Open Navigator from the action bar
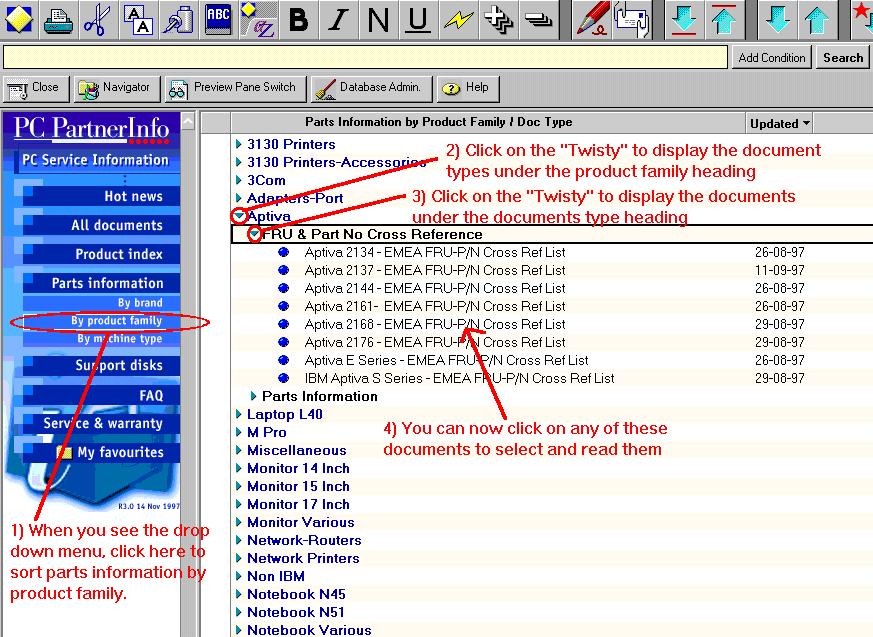The image size is (873, 637). (x=115, y=88)
